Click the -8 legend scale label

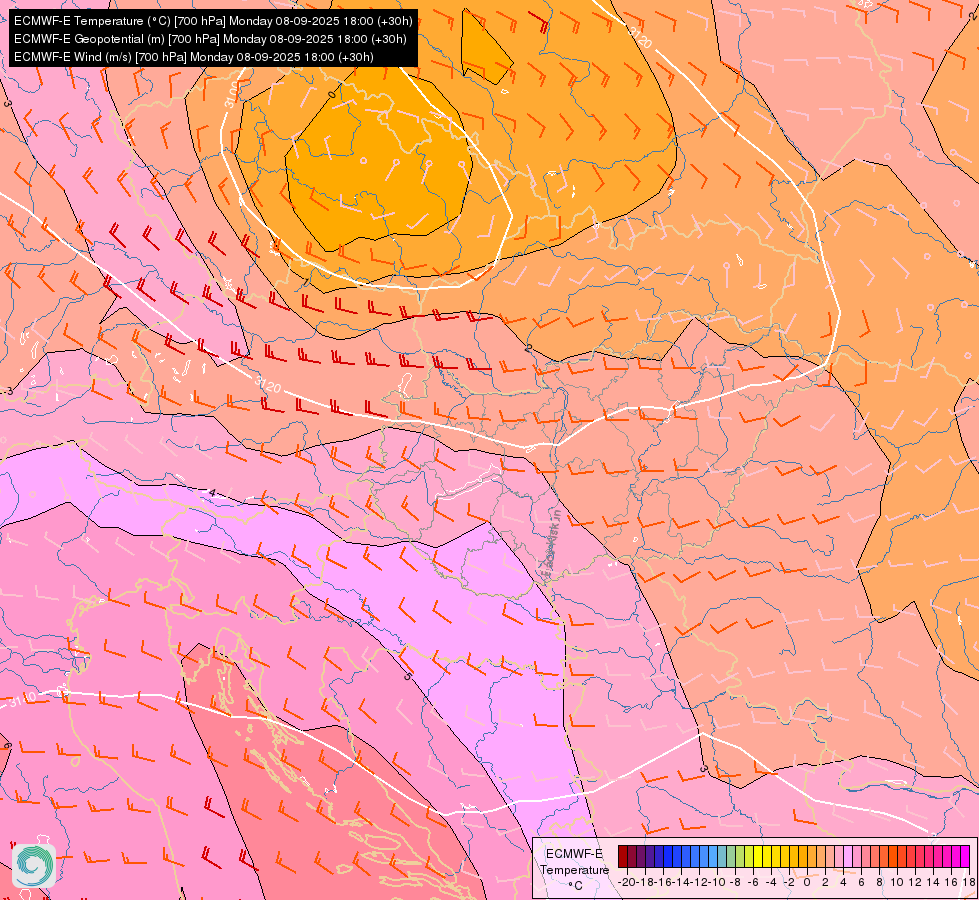(735, 882)
